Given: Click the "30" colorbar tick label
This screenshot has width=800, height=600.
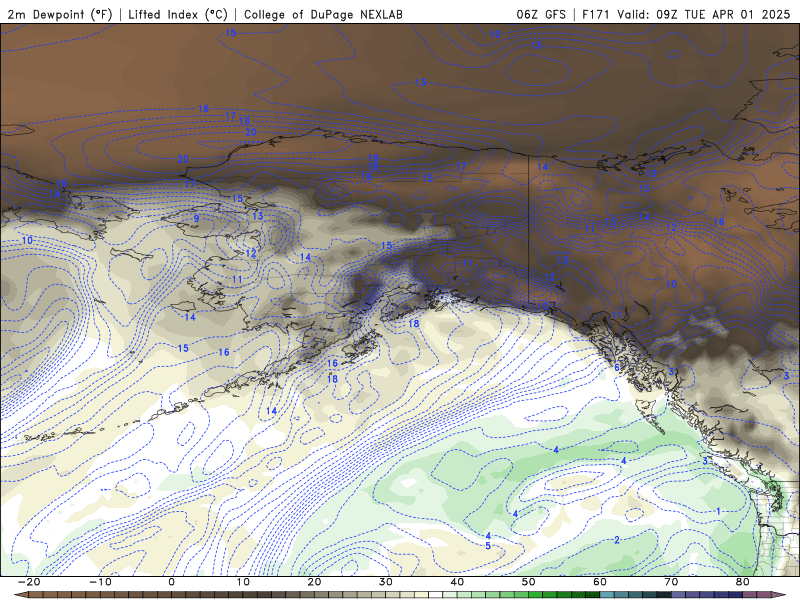Looking at the screenshot, I should tap(386, 582).
